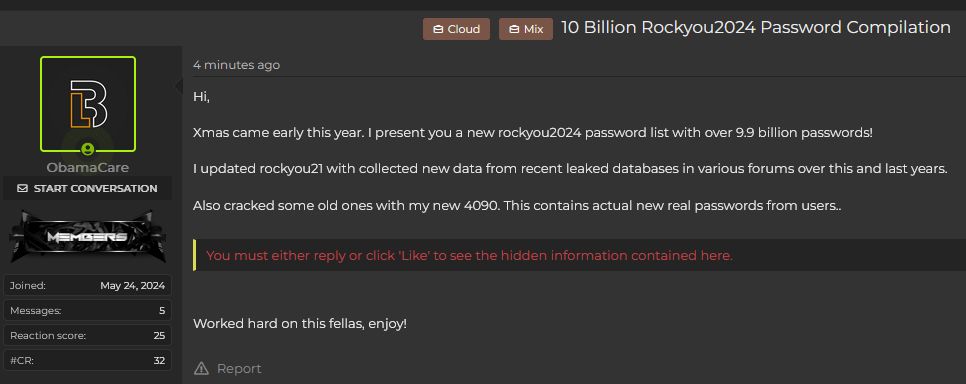Image resolution: width=966 pixels, height=384 pixels.
Task: Click the '4 minutes ago' timestamp
Action: (237, 65)
